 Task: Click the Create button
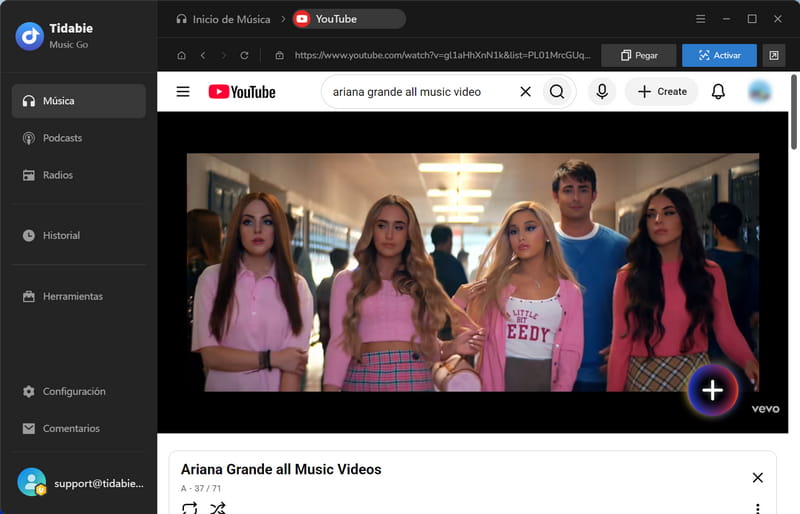pos(662,92)
